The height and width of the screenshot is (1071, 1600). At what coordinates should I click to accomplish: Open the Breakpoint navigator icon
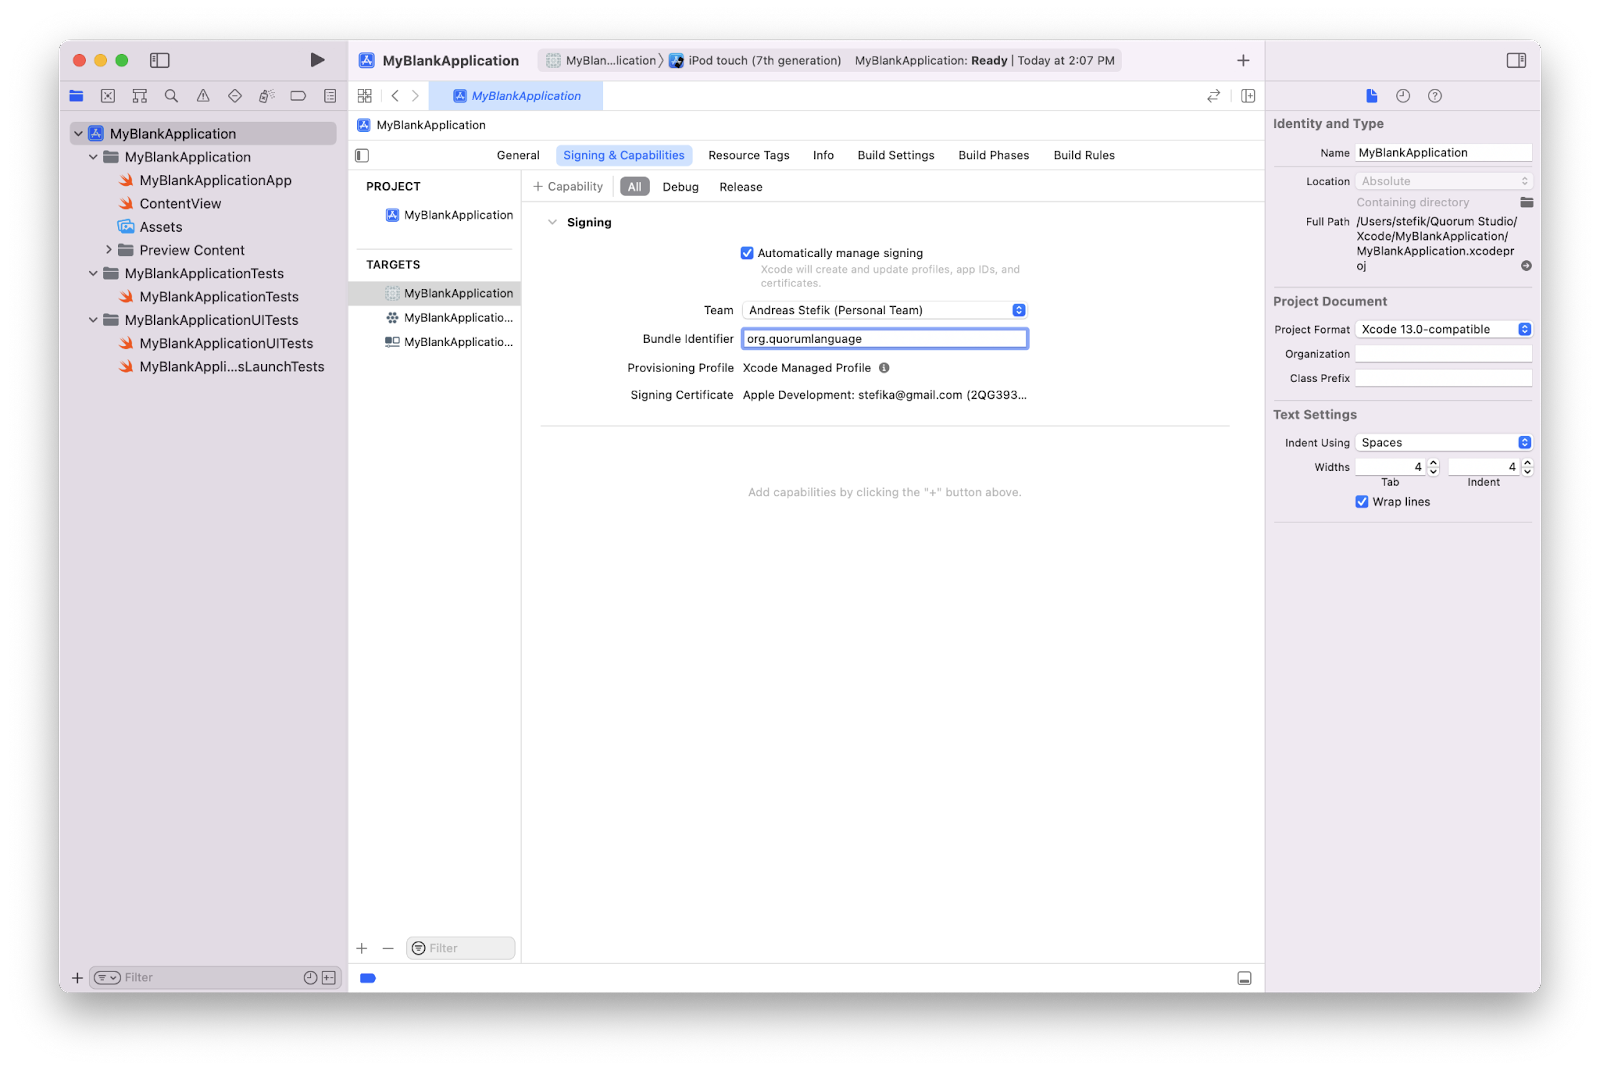pyautogui.click(x=298, y=96)
